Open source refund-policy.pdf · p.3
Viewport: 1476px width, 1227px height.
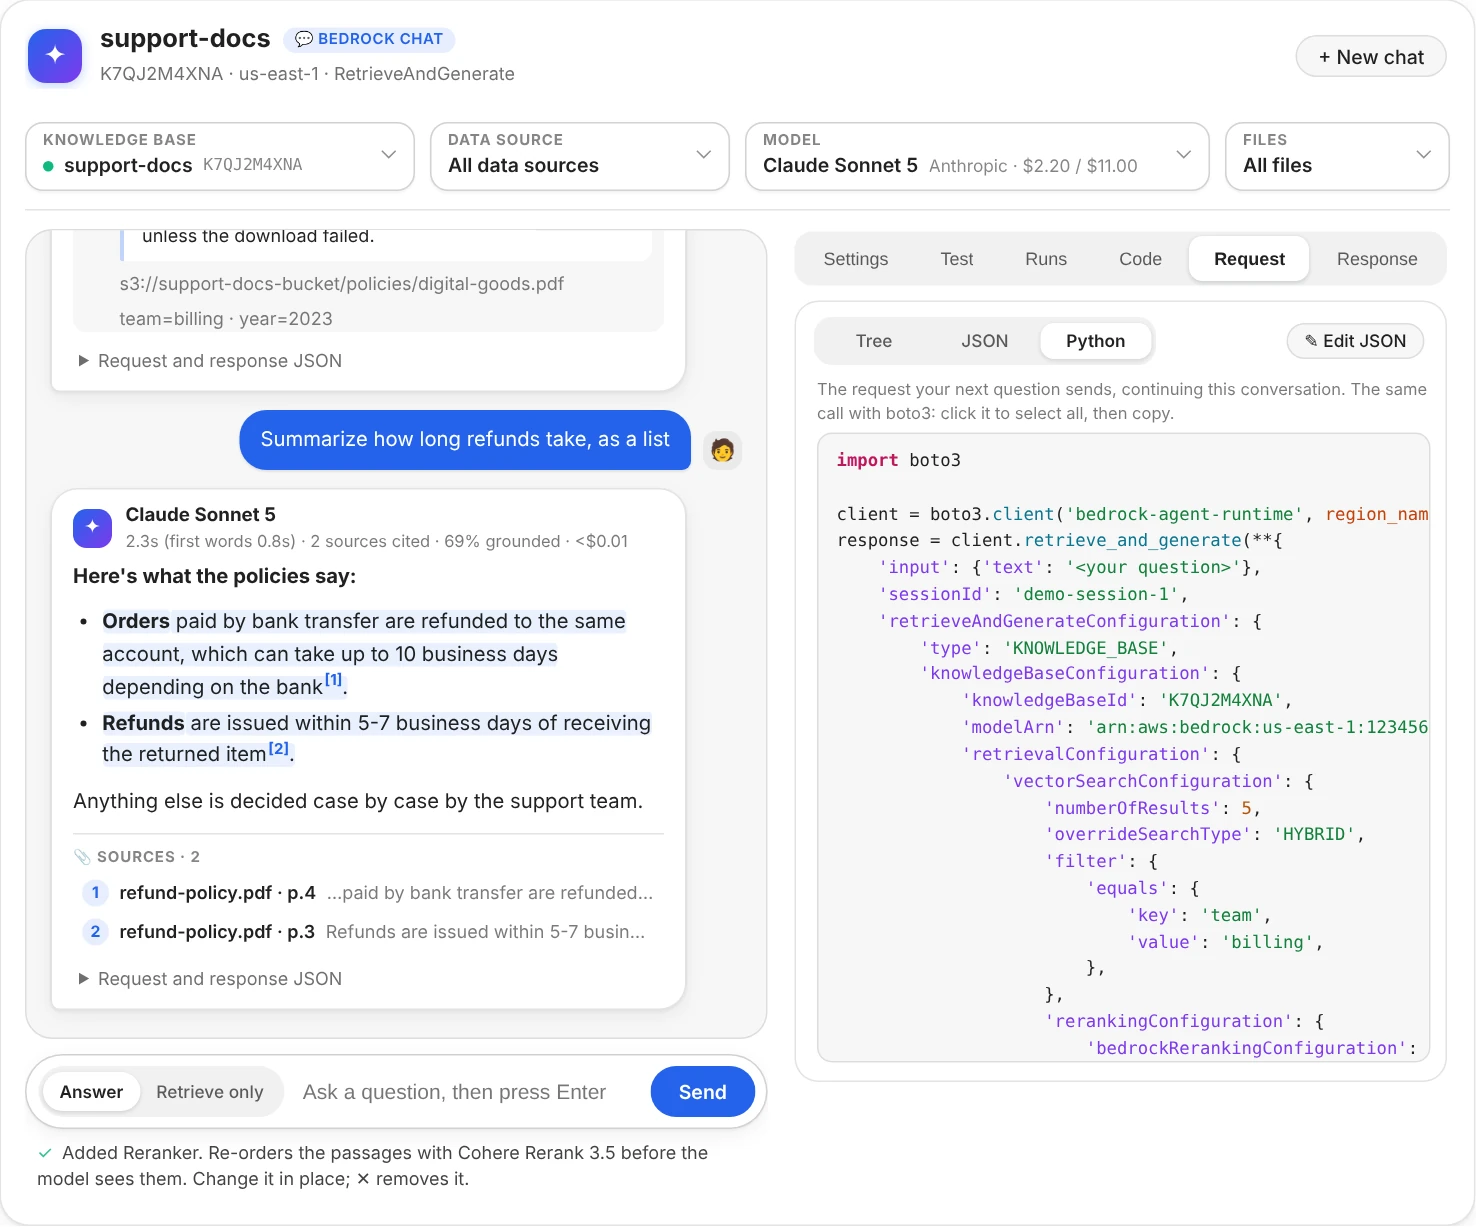pyautogui.click(x=368, y=932)
